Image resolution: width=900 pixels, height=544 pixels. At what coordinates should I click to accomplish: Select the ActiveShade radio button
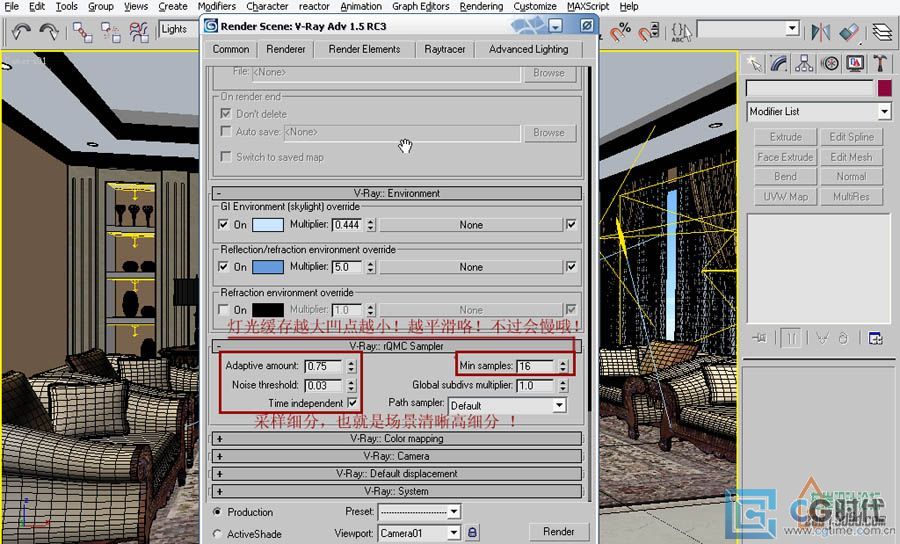[x=217, y=534]
